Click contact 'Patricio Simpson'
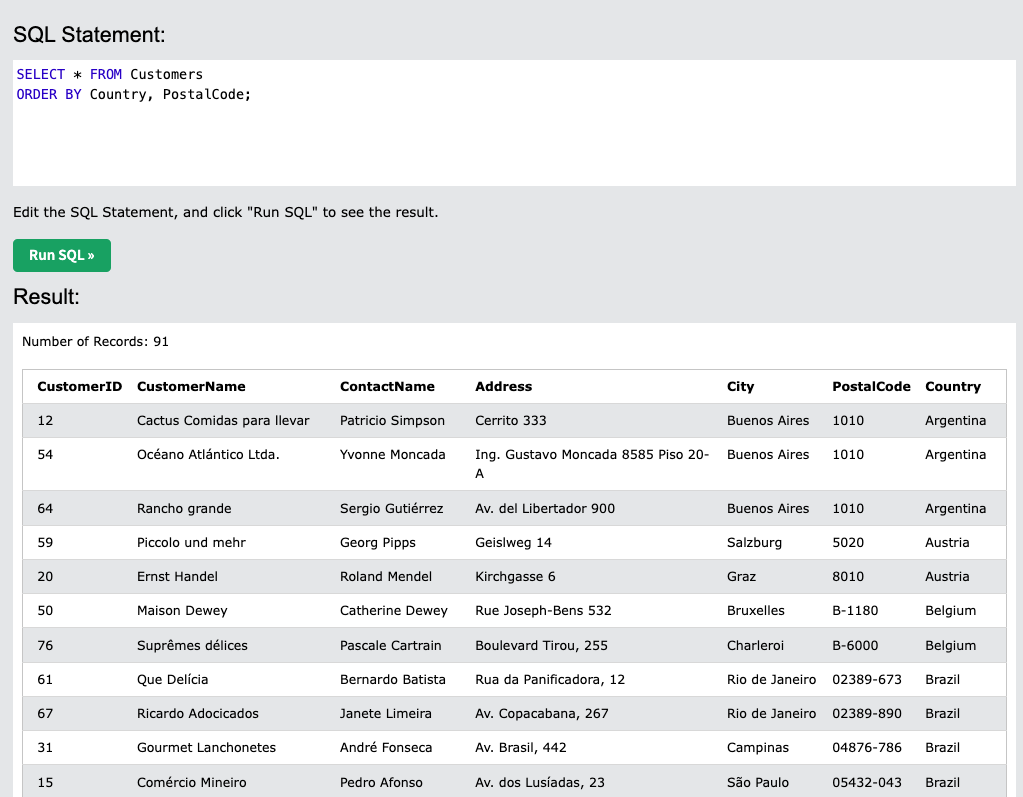The image size is (1023, 797). tap(392, 421)
